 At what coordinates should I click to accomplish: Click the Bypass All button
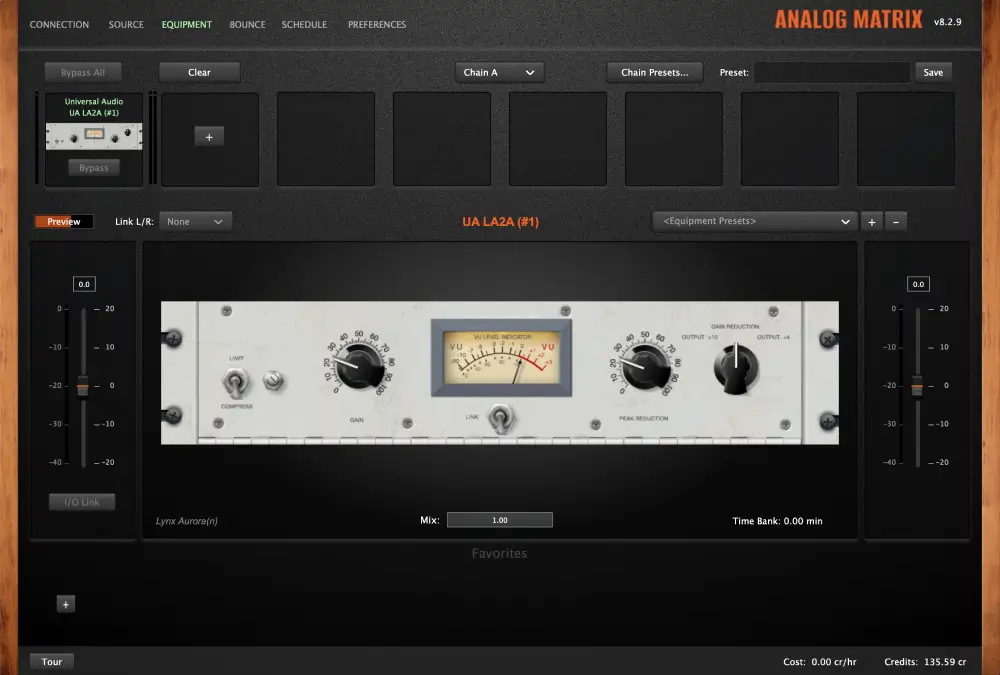pyautogui.click(x=83, y=72)
